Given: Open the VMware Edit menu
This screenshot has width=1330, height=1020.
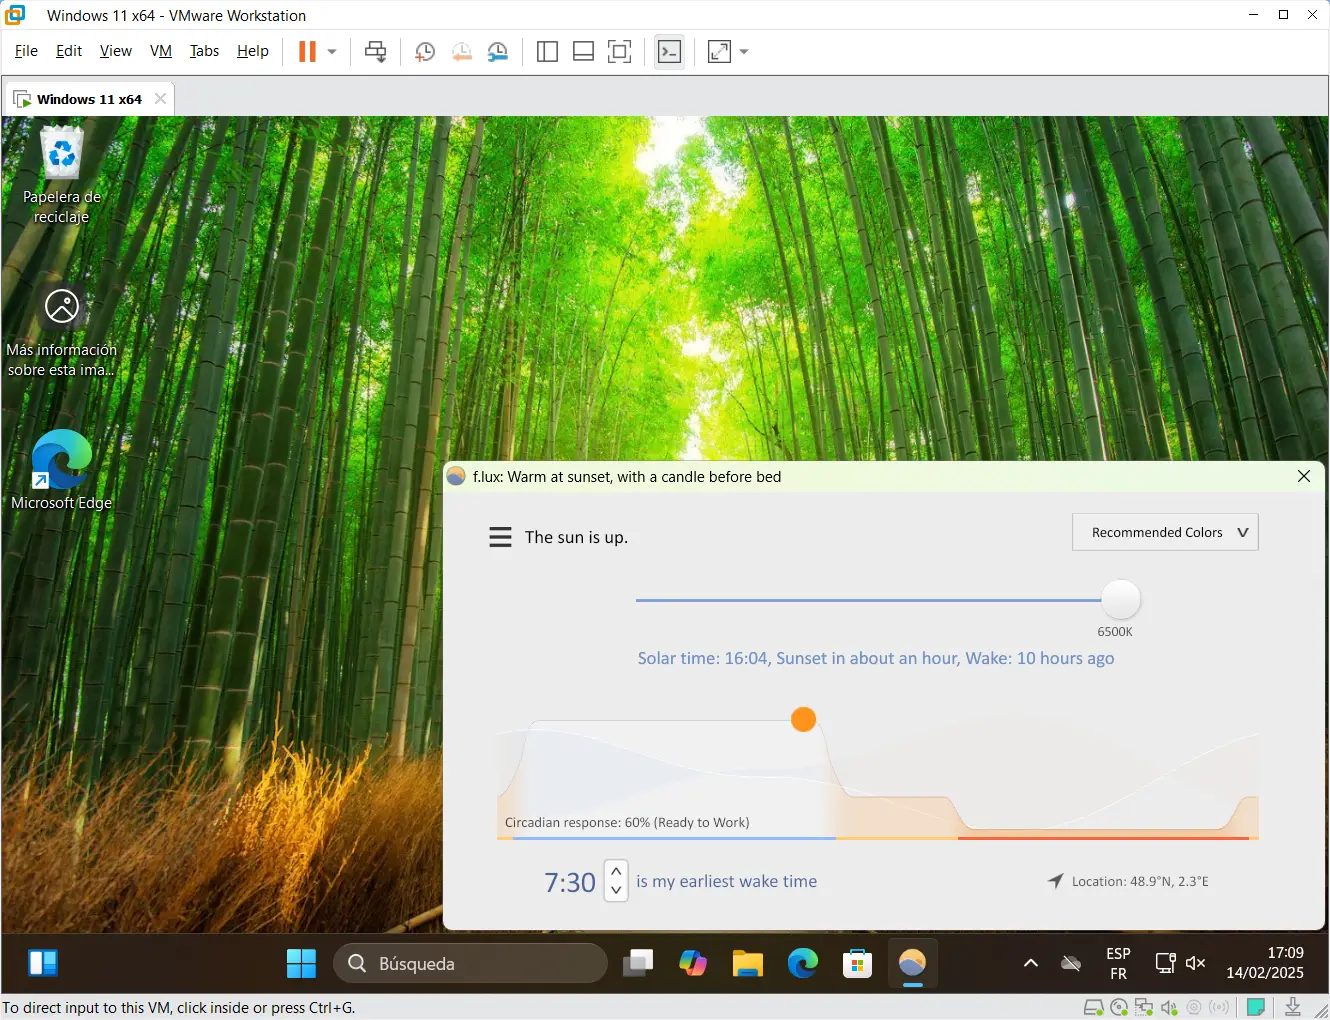Looking at the screenshot, I should tap(69, 51).
